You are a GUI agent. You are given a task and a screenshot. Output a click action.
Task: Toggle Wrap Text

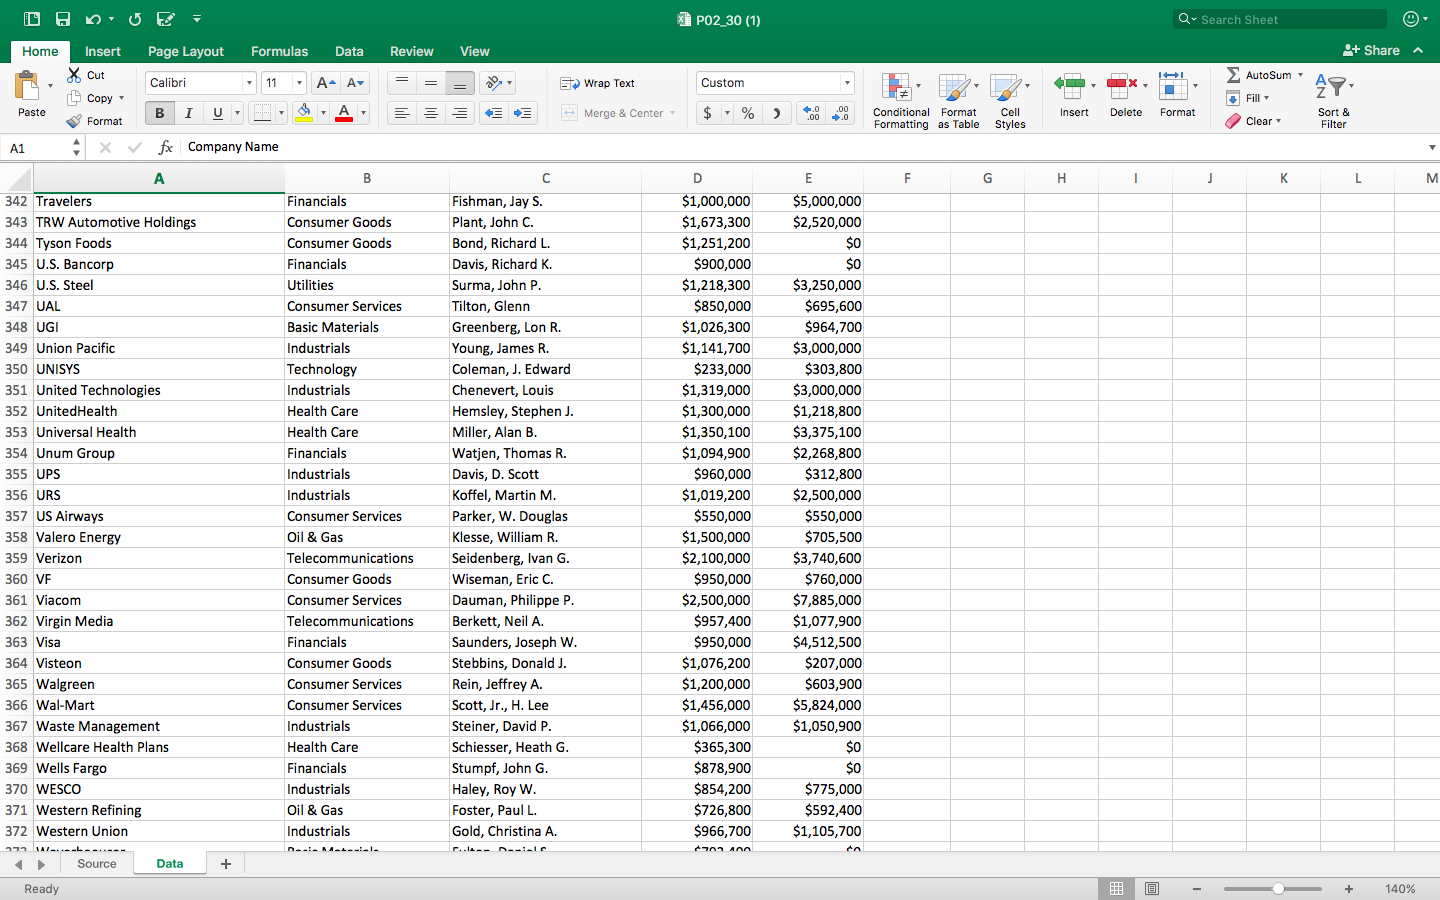(x=598, y=83)
